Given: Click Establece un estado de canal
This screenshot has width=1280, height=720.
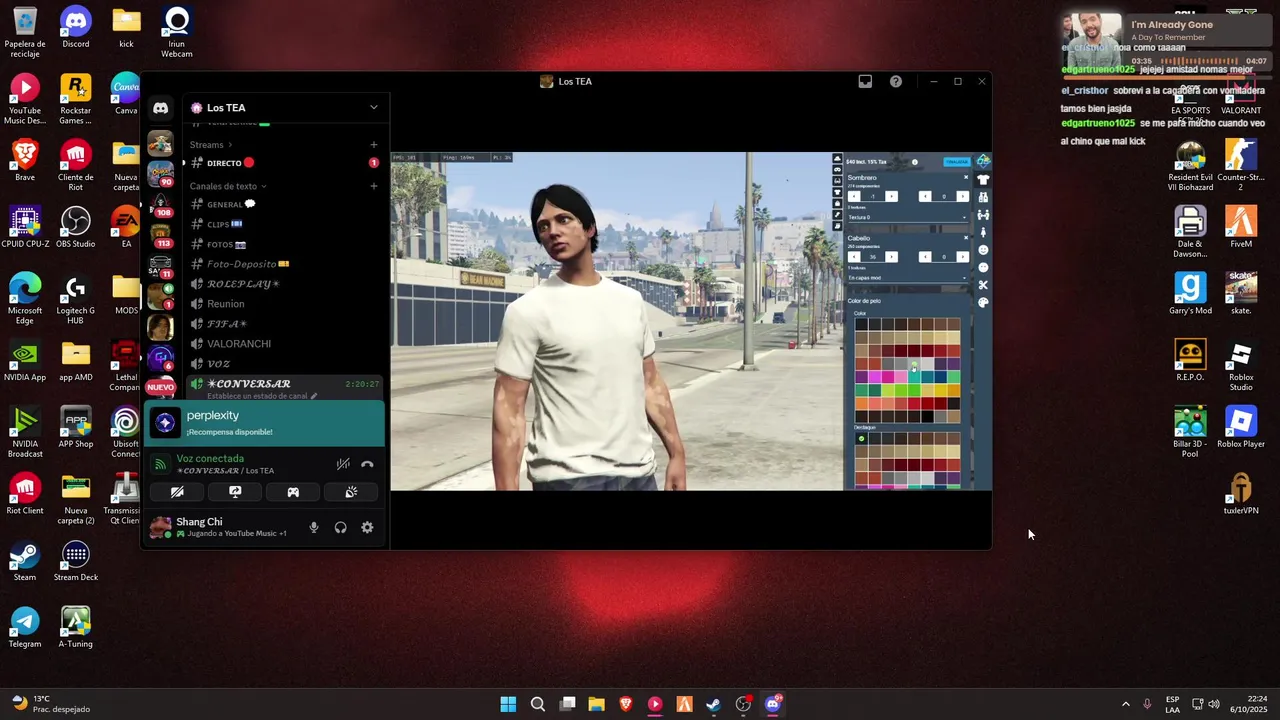Looking at the screenshot, I should click(263, 396).
